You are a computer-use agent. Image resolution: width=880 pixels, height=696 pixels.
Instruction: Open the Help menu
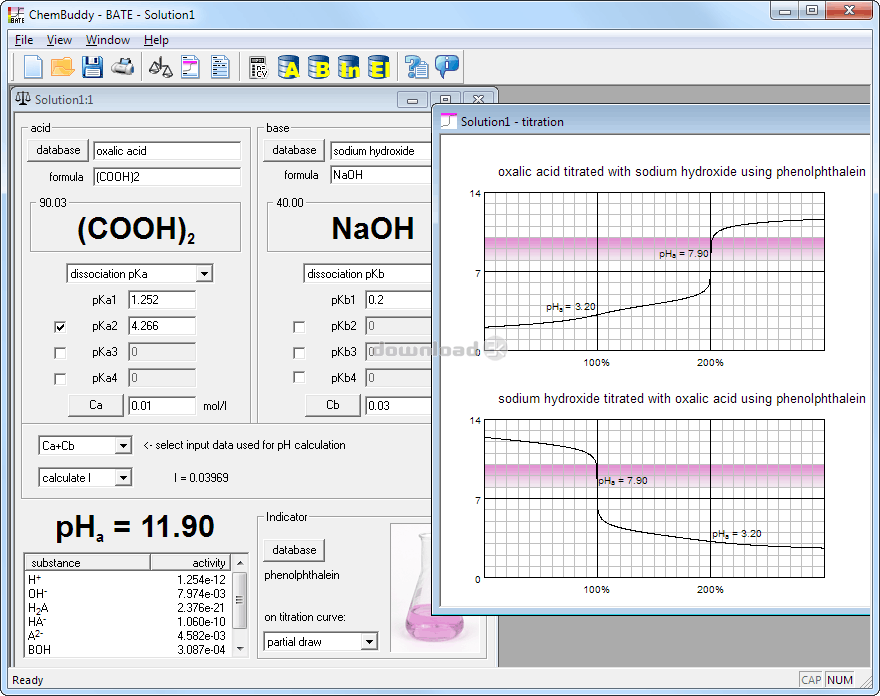pyautogui.click(x=156, y=40)
